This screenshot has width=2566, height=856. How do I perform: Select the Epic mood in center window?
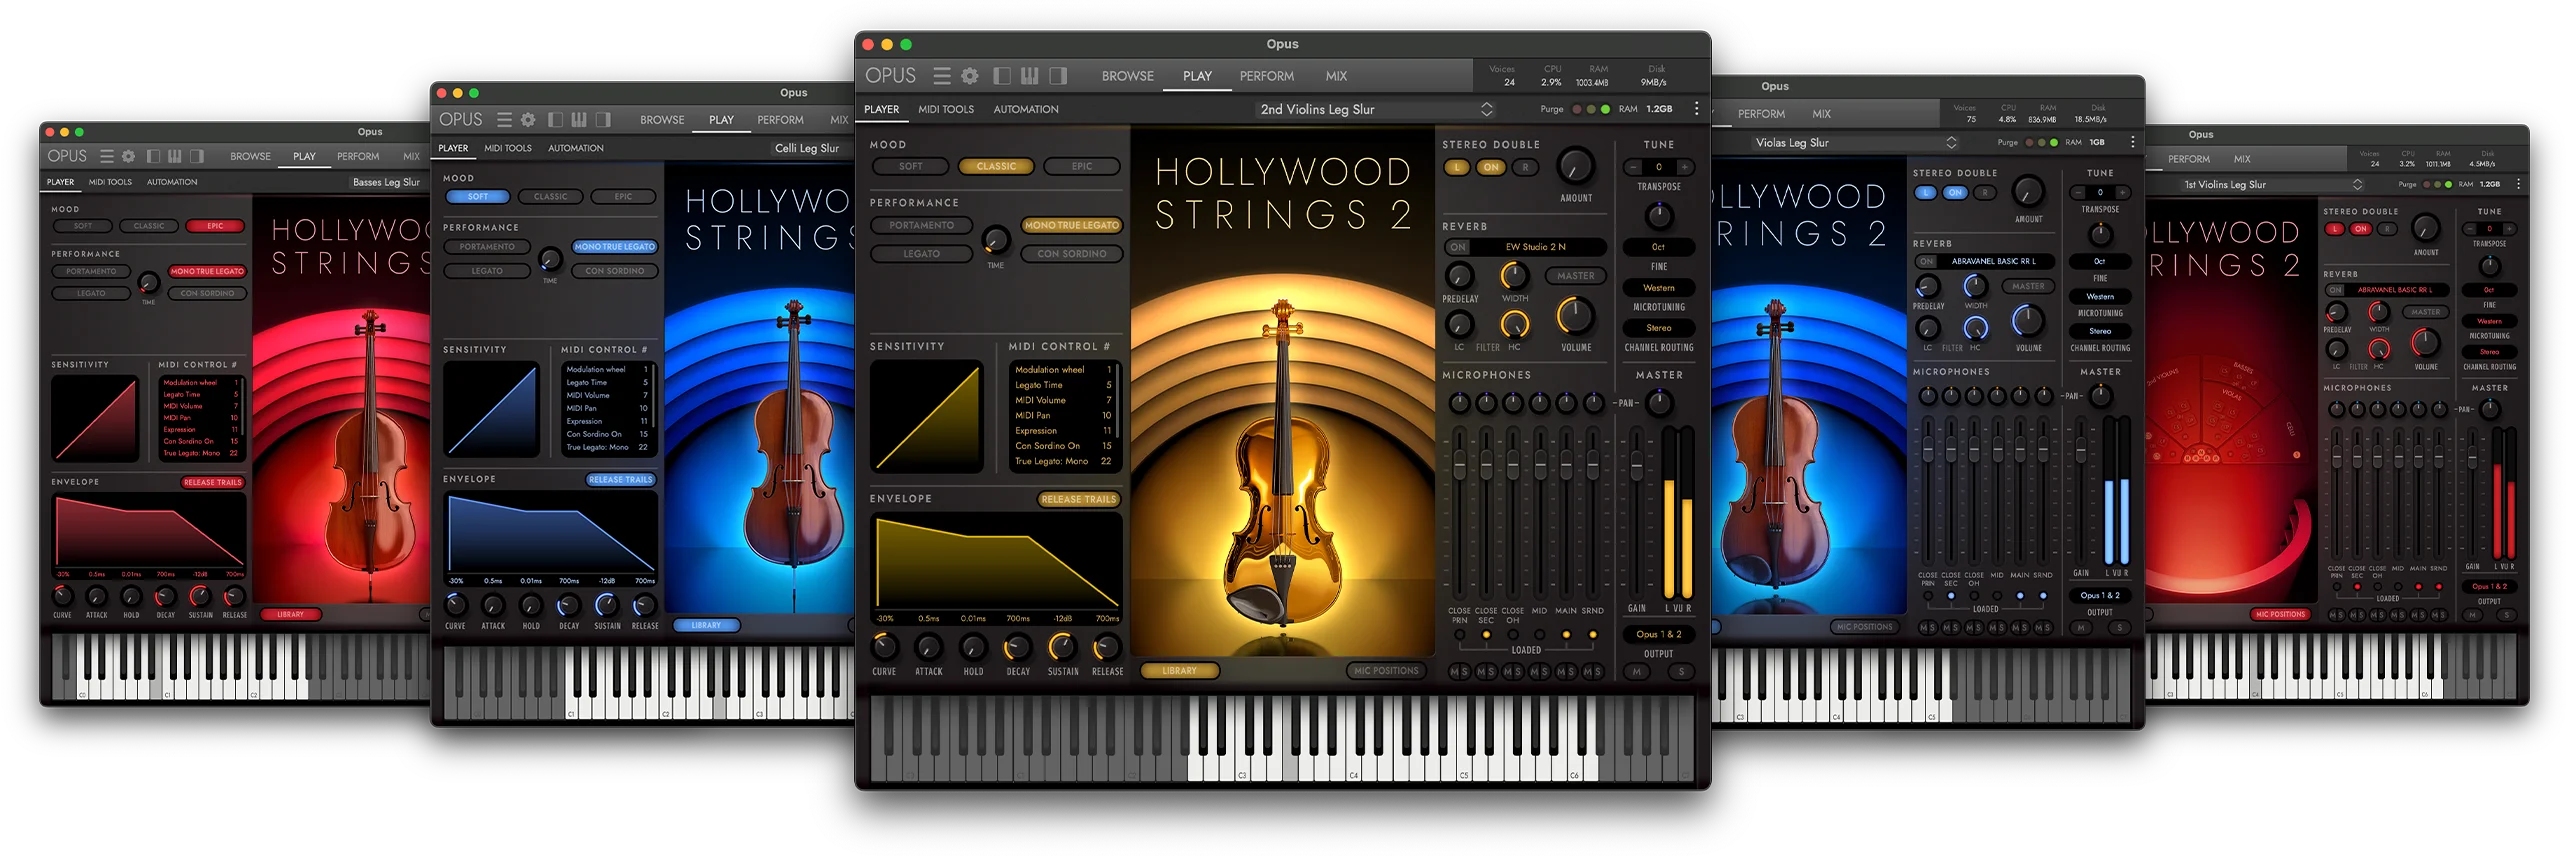[x=1082, y=167]
